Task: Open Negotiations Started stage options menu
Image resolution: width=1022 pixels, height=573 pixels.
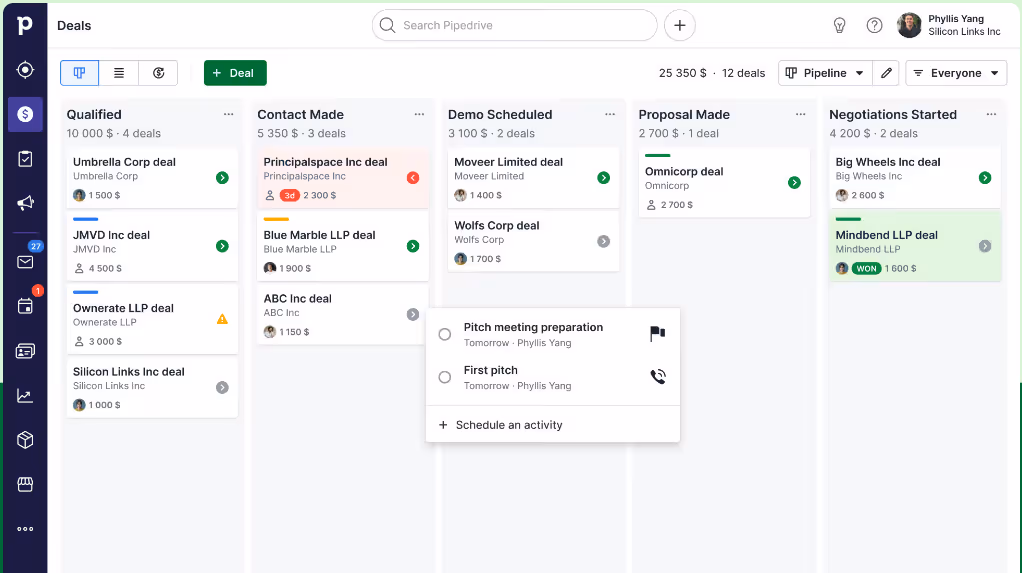Action: click(x=991, y=114)
